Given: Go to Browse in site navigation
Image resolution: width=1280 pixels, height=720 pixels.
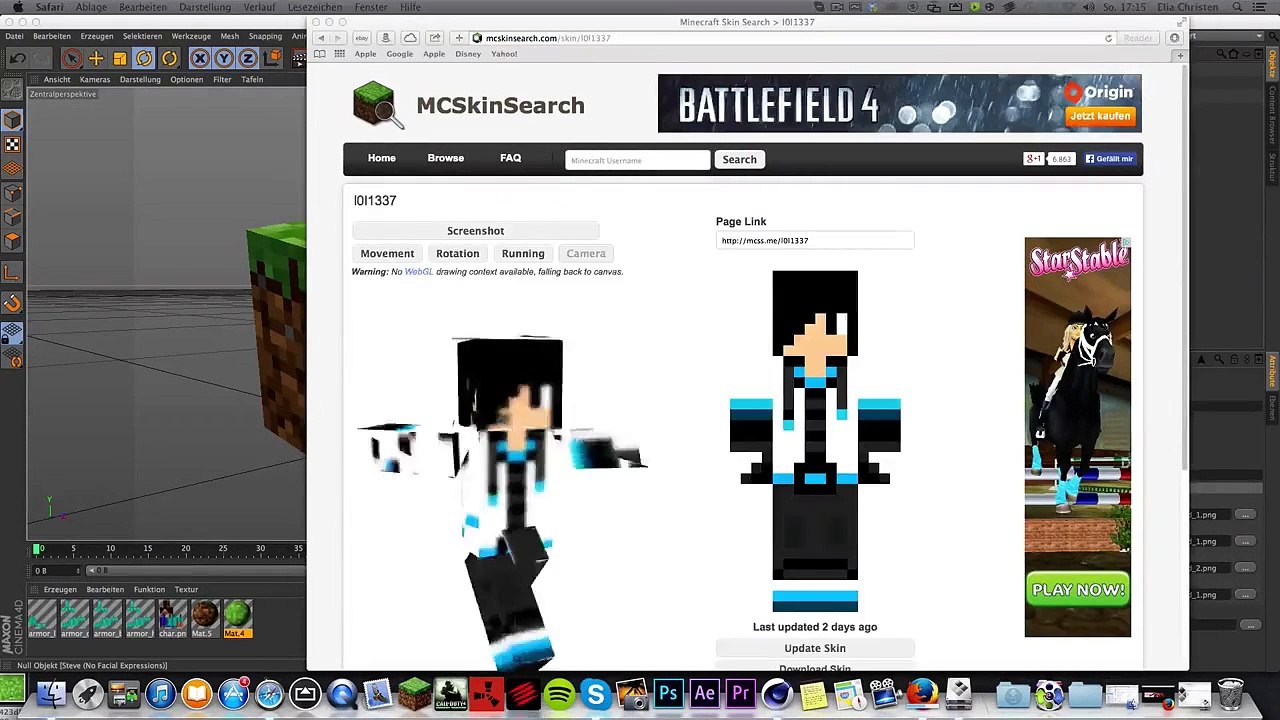Looking at the screenshot, I should [445, 158].
